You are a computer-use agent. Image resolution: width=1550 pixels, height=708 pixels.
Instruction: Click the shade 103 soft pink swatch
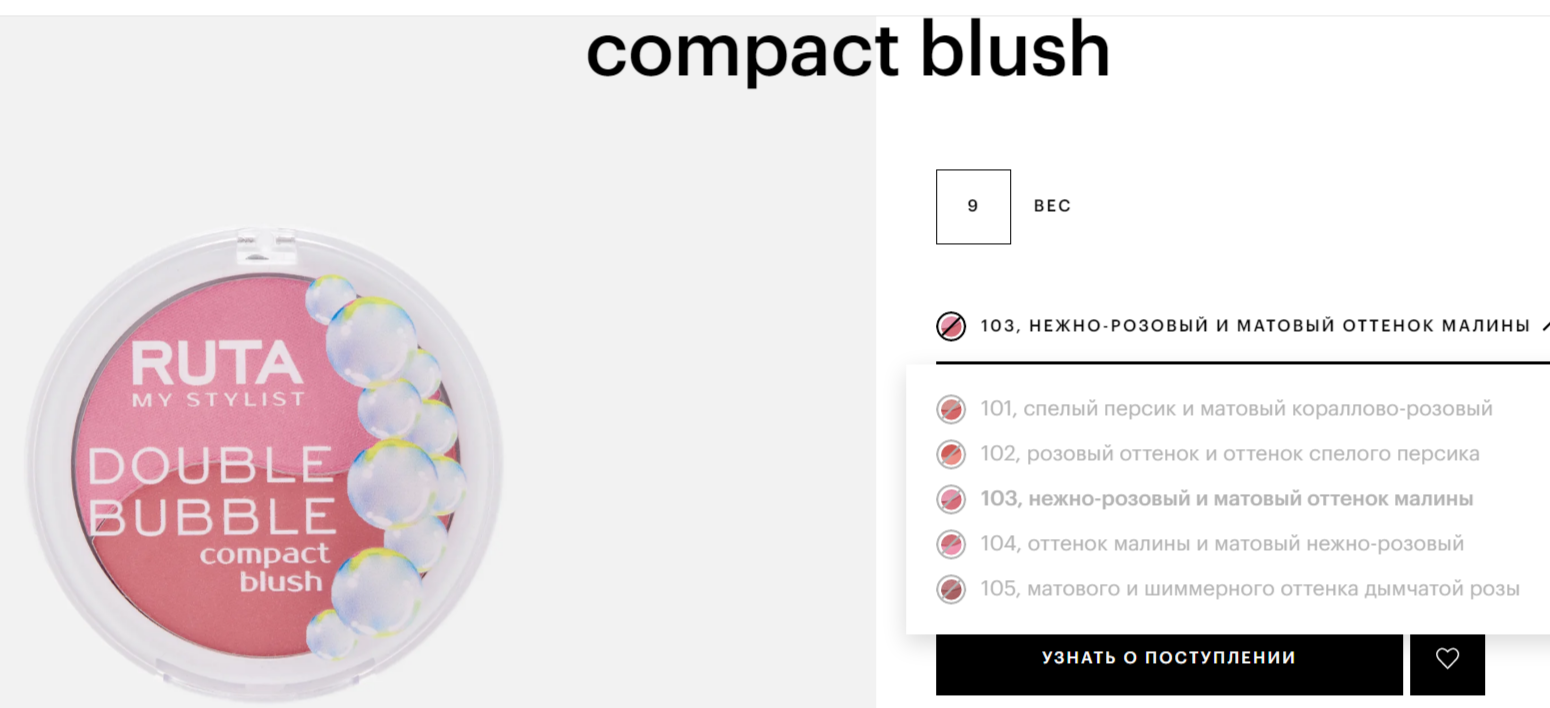click(x=950, y=499)
